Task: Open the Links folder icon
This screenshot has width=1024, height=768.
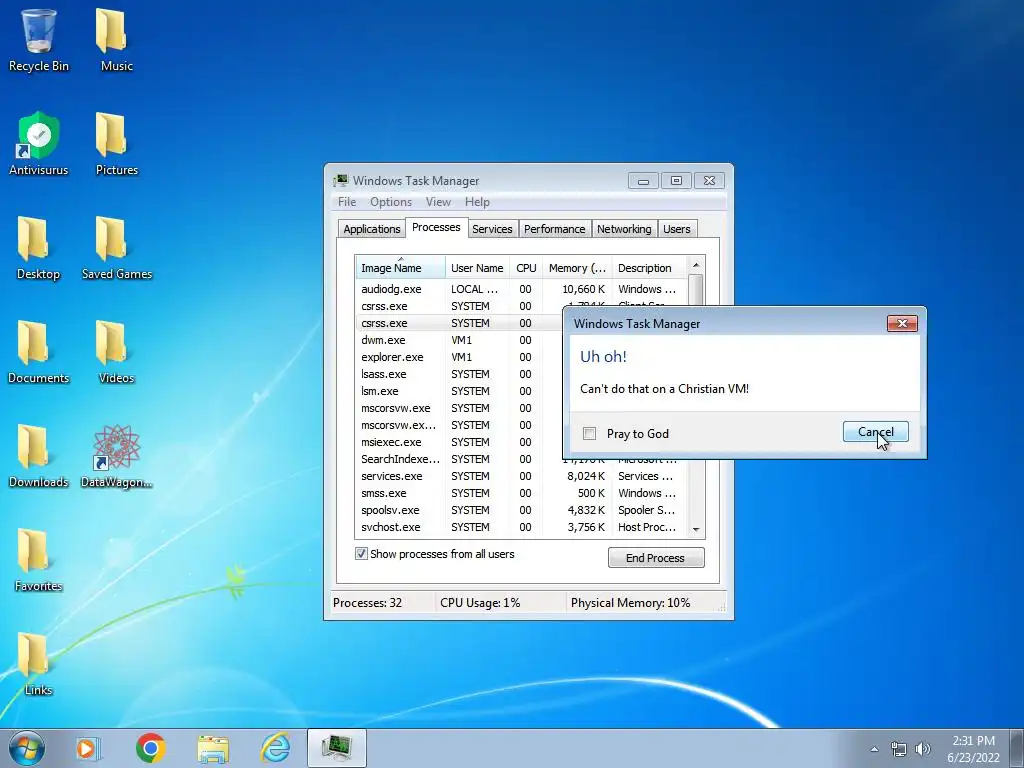Action: point(38,664)
